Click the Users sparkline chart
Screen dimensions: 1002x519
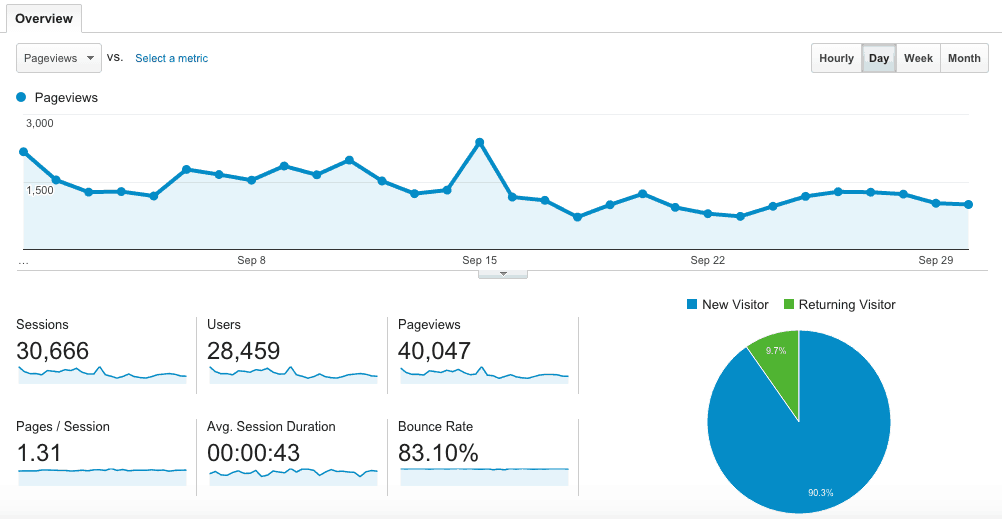pyautogui.click(x=293, y=374)
